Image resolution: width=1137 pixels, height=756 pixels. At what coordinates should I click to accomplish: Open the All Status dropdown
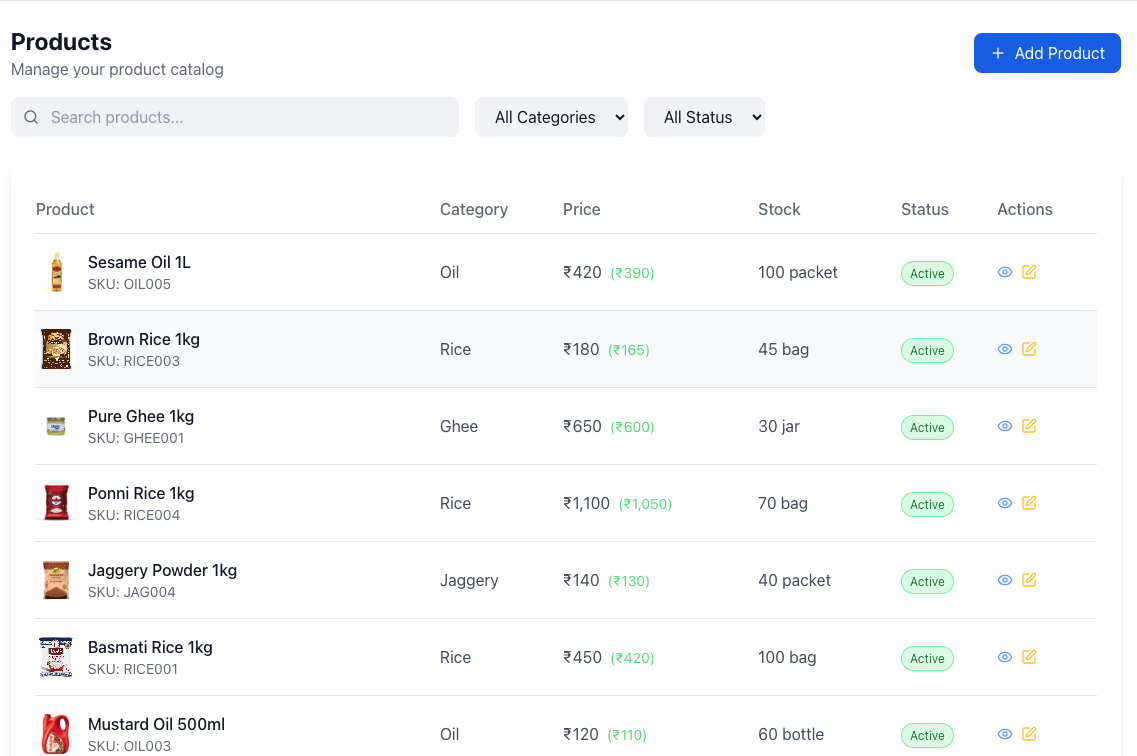(x=704, y=117)
